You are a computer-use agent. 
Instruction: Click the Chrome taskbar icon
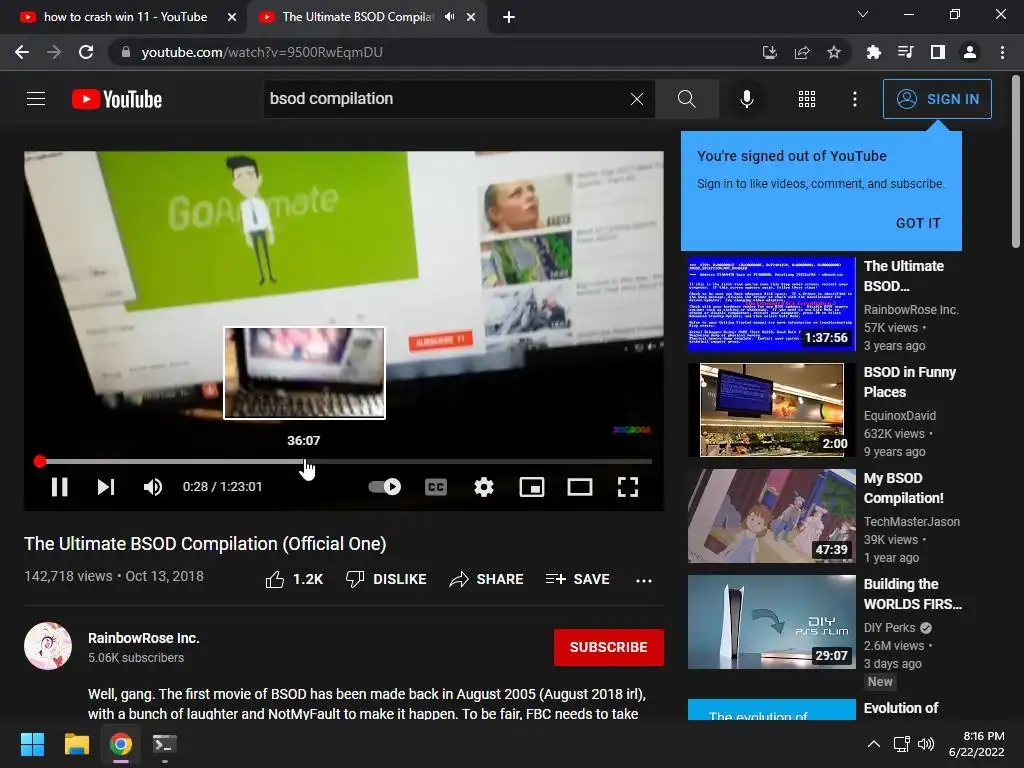tap(120, 744)
